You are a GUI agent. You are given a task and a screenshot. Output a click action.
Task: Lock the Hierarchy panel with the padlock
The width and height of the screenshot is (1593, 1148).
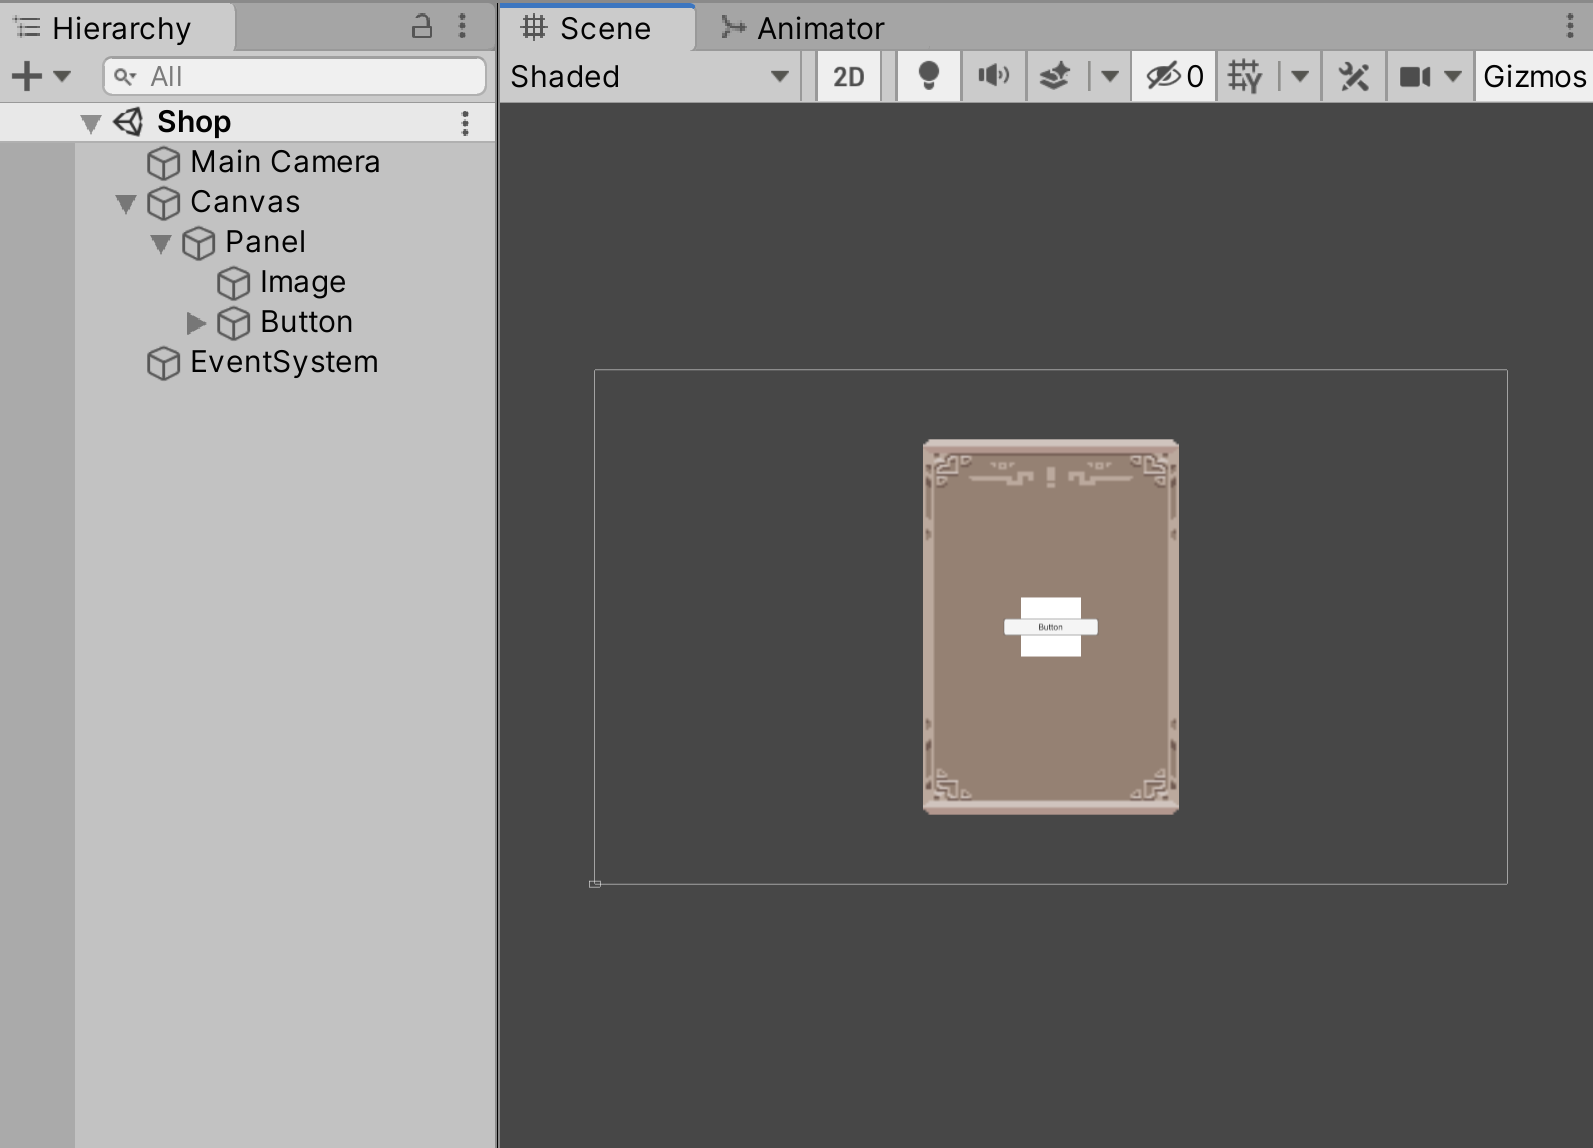coord(422,27)
